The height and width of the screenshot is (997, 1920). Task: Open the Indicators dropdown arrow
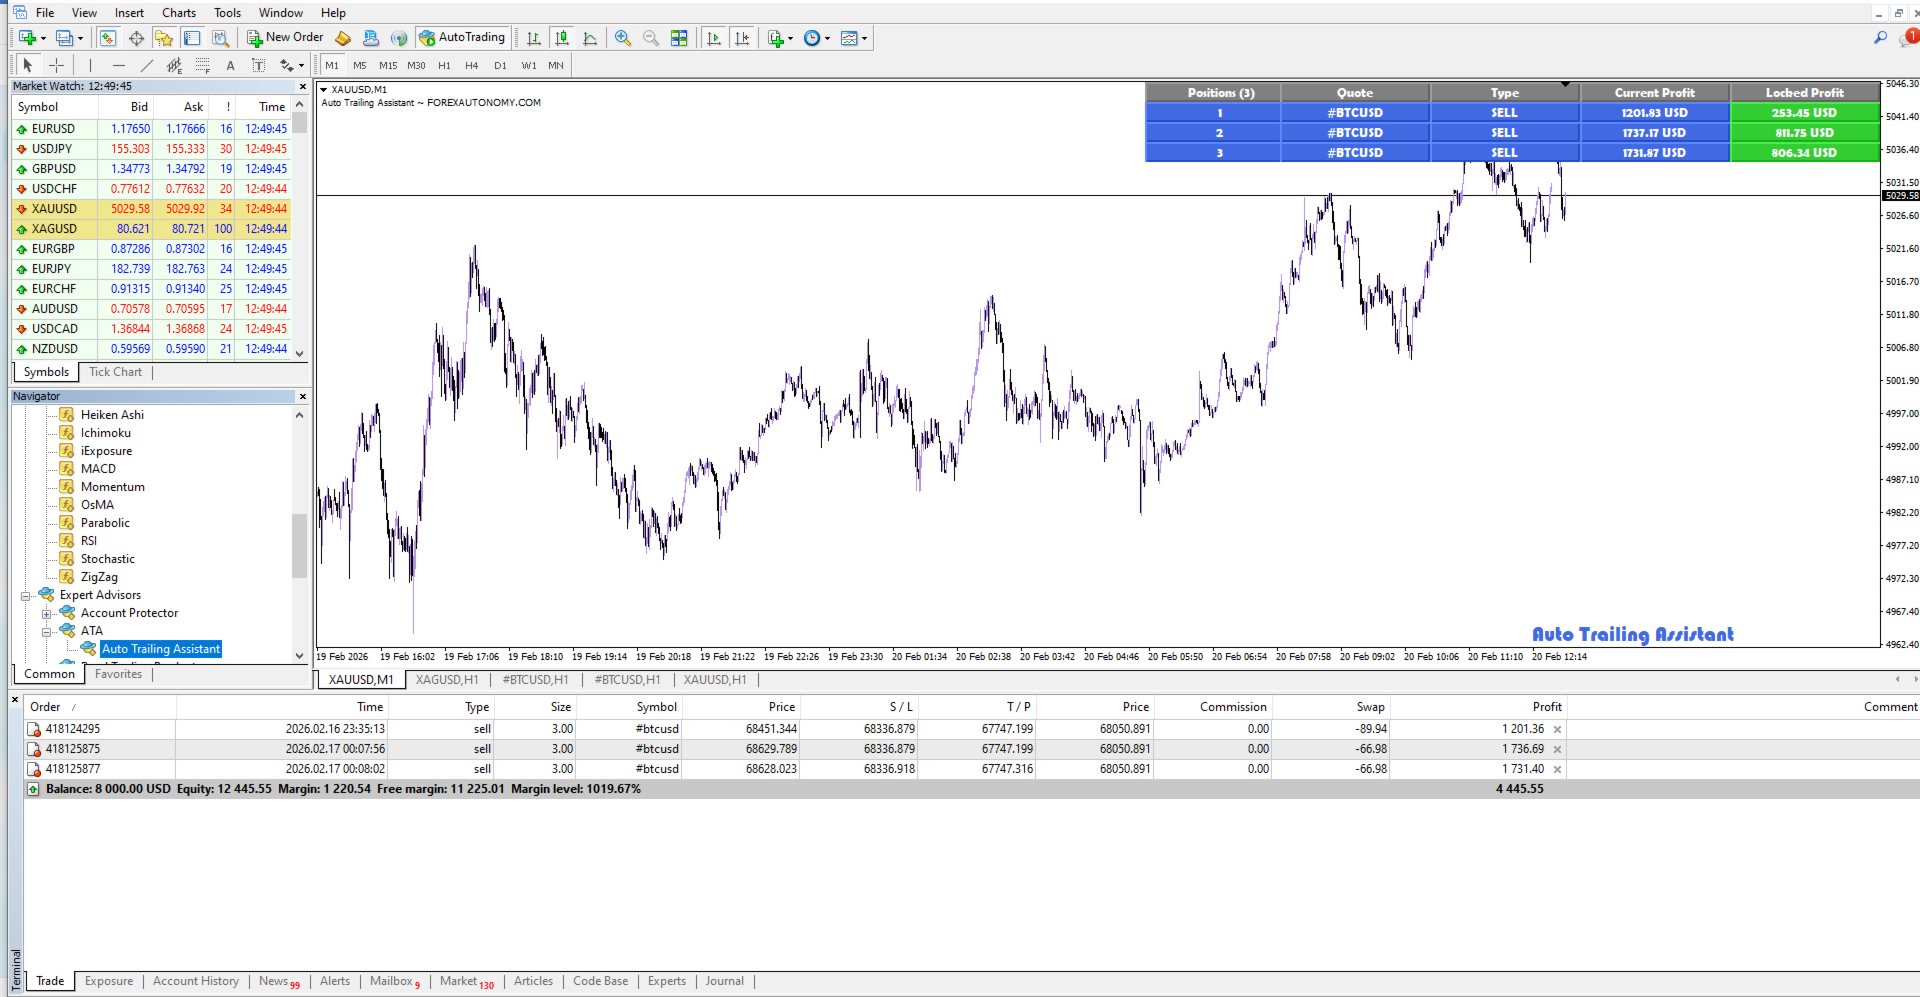[790, 39]
